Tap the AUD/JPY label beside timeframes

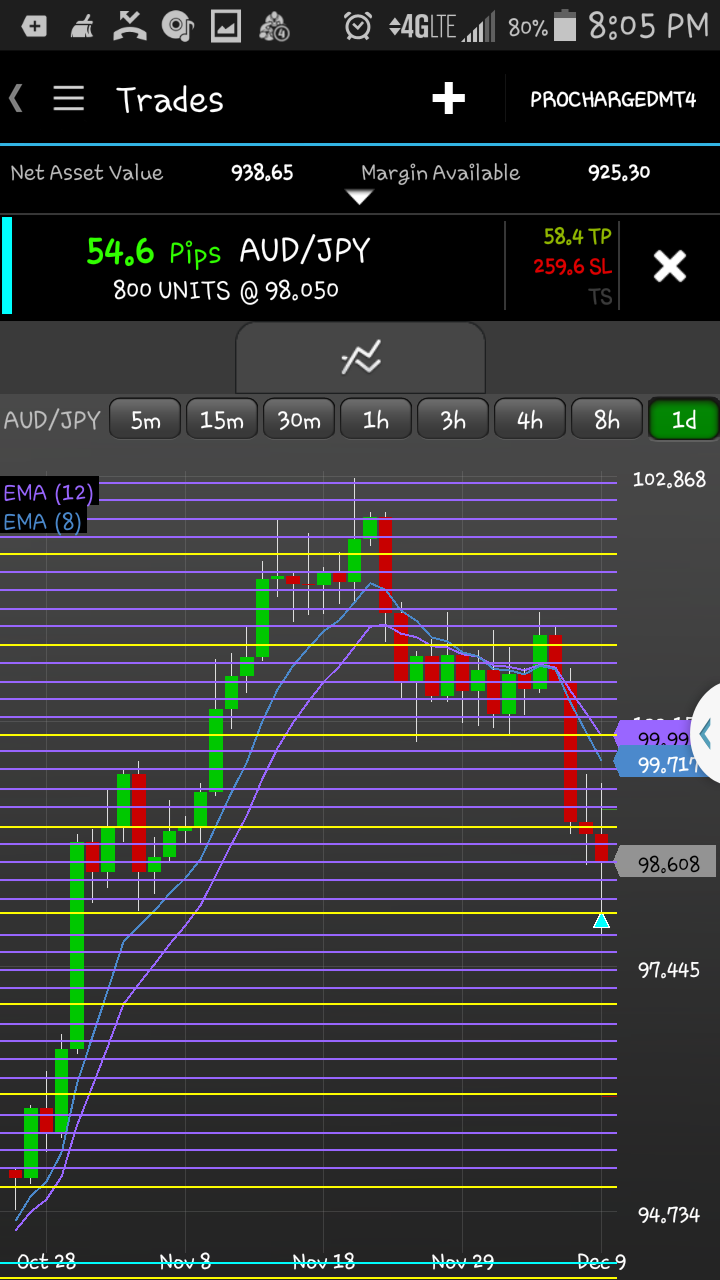pos(53,420)
